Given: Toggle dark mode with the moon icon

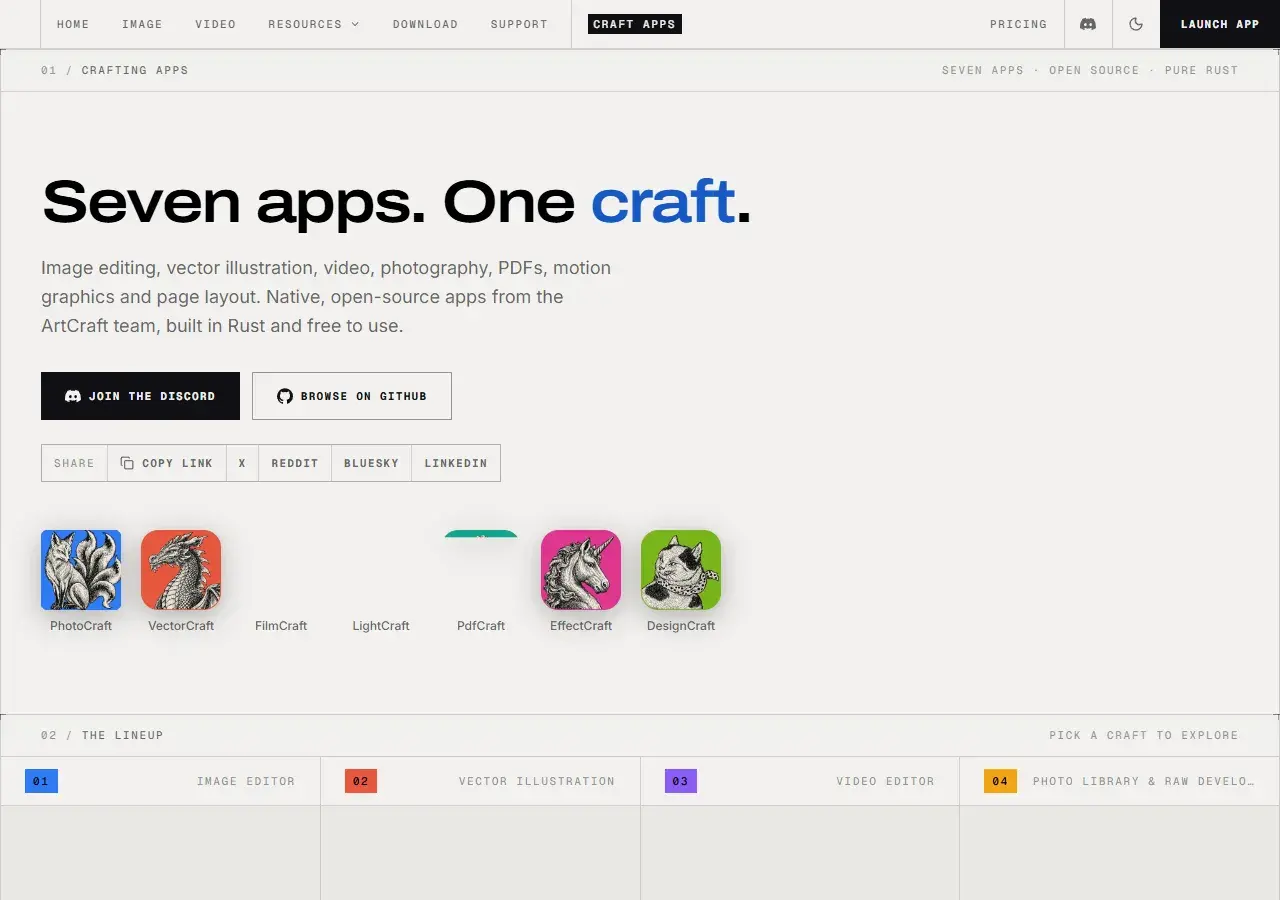Looking at the screenshot, I should click(x=1136, y=24).
